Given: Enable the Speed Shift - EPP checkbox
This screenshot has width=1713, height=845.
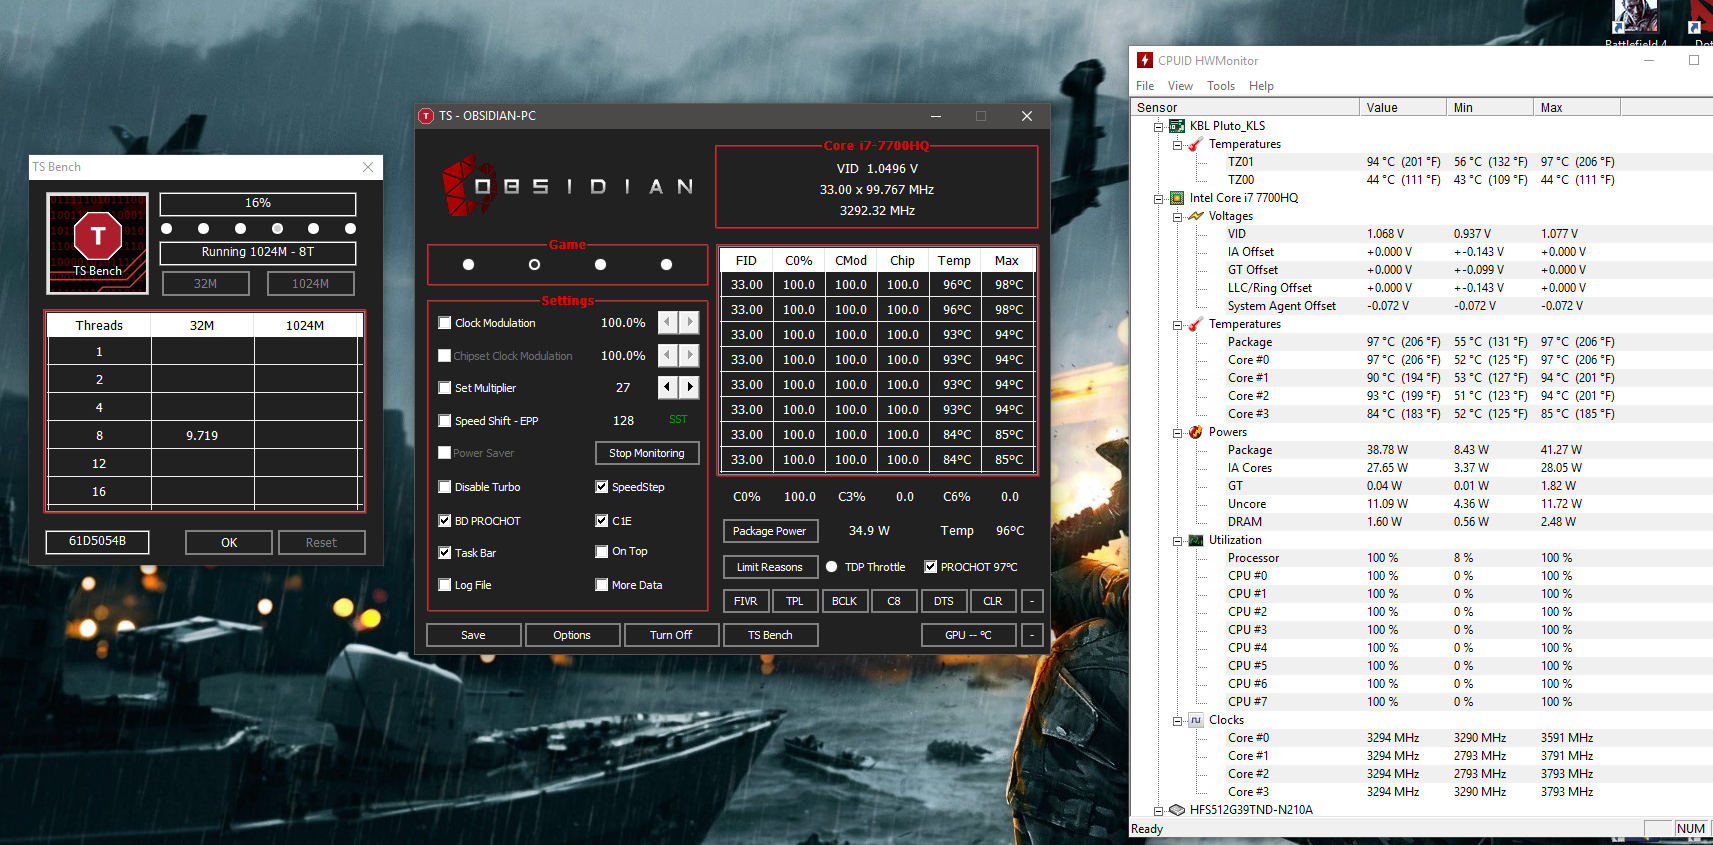Looking at the screenshot, I should pos(445,421).
